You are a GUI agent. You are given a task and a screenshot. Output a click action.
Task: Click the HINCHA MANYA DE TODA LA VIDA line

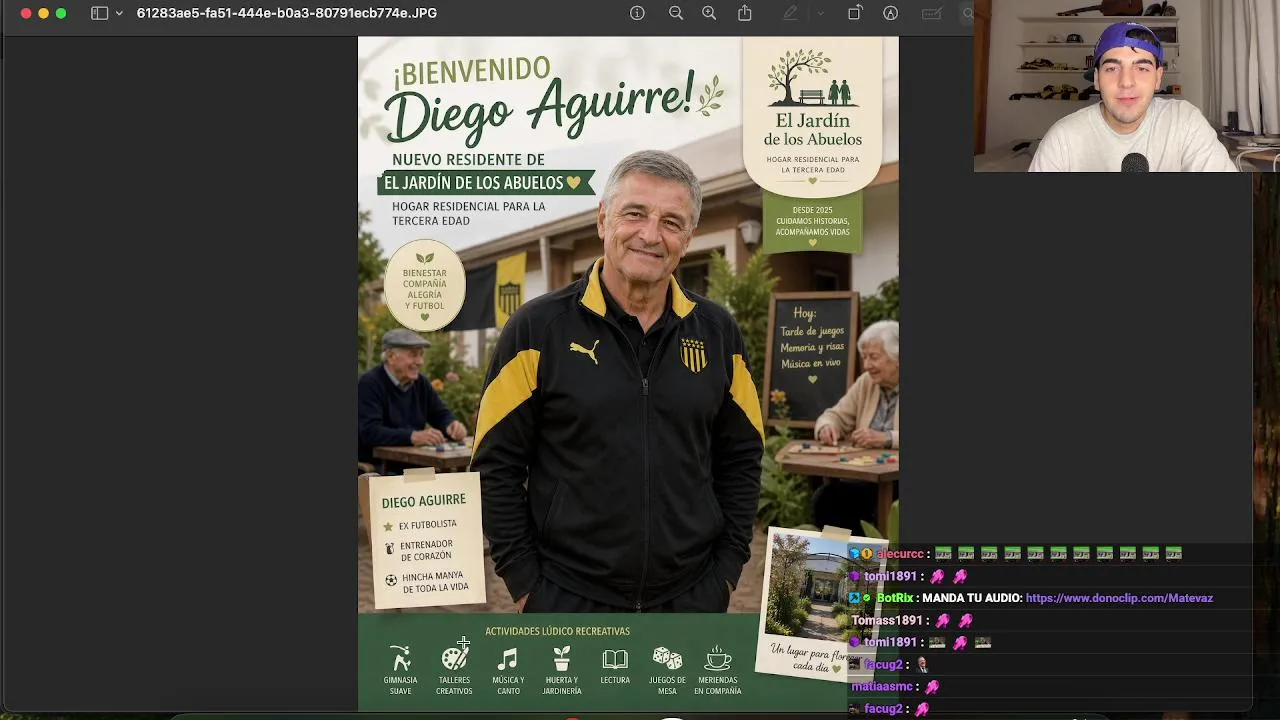tap(435, 581)
